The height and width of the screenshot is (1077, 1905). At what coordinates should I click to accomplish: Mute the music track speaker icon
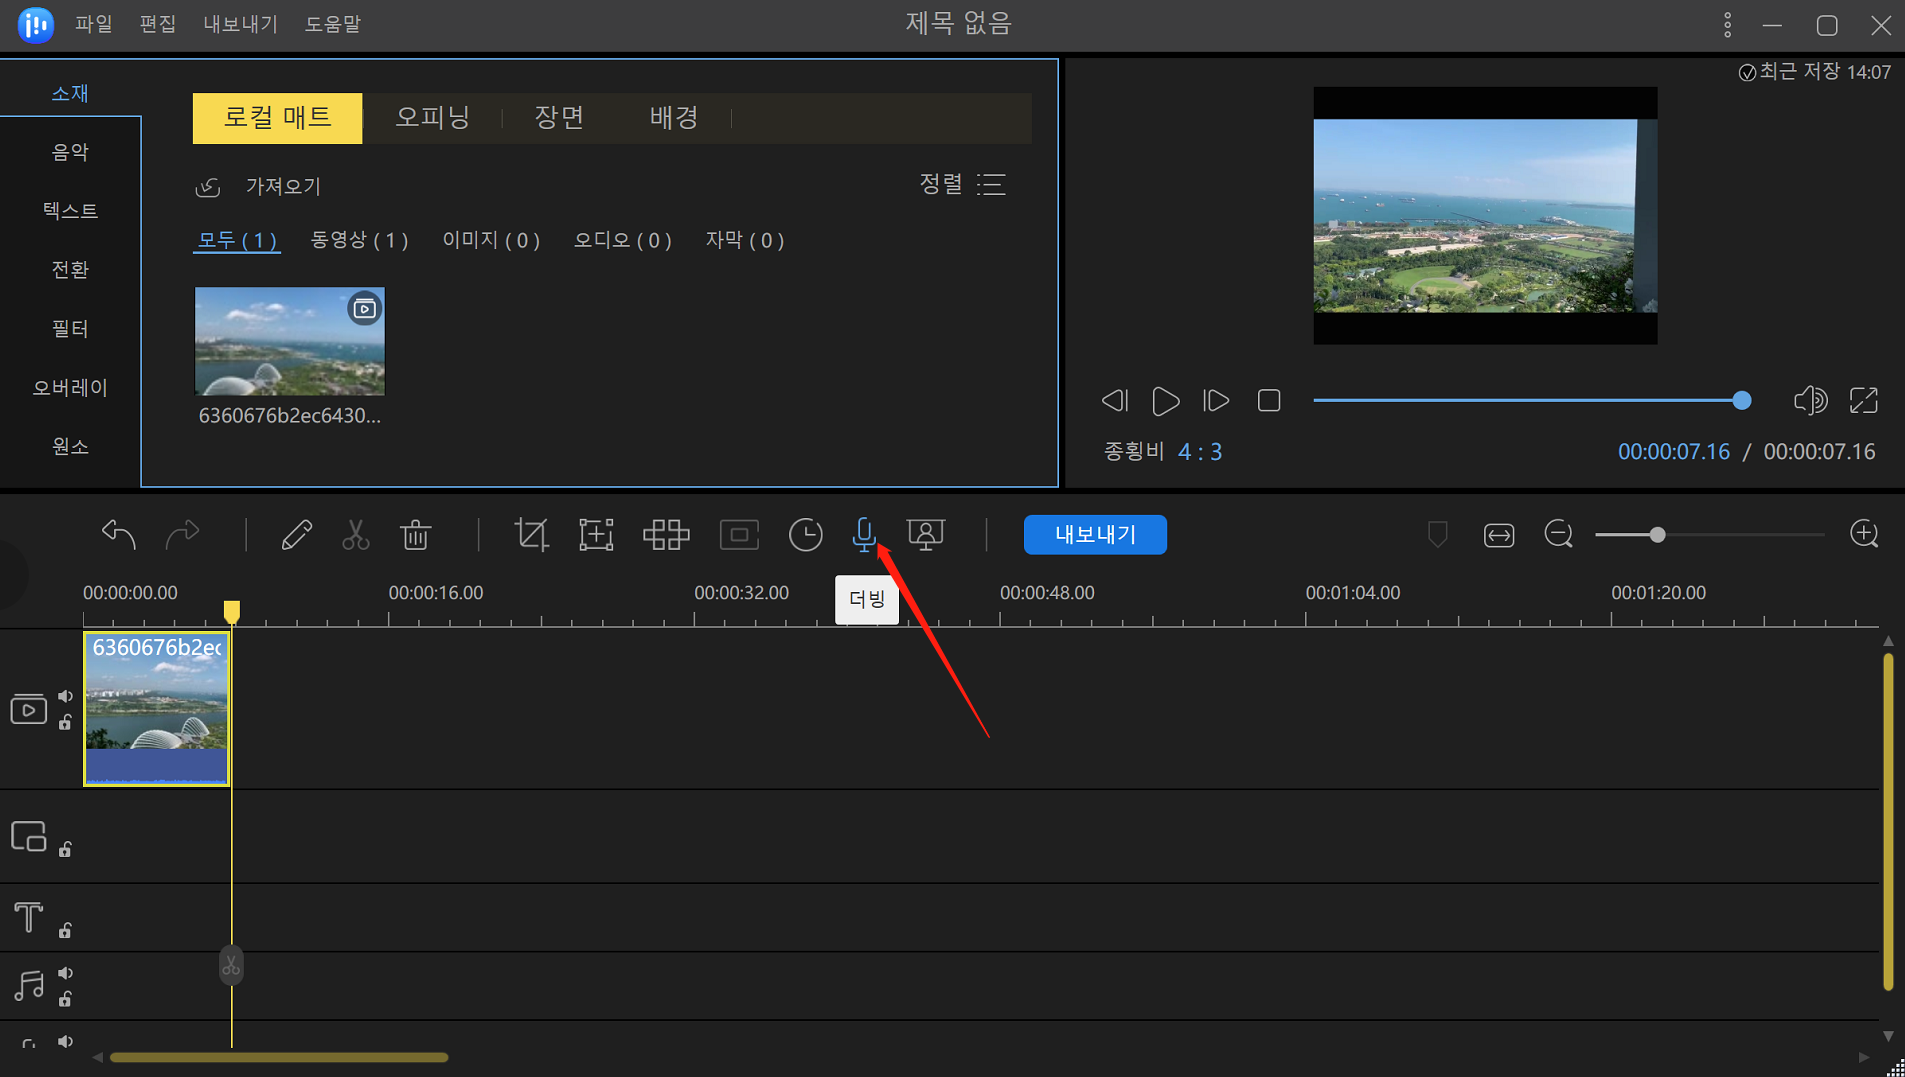65,971
